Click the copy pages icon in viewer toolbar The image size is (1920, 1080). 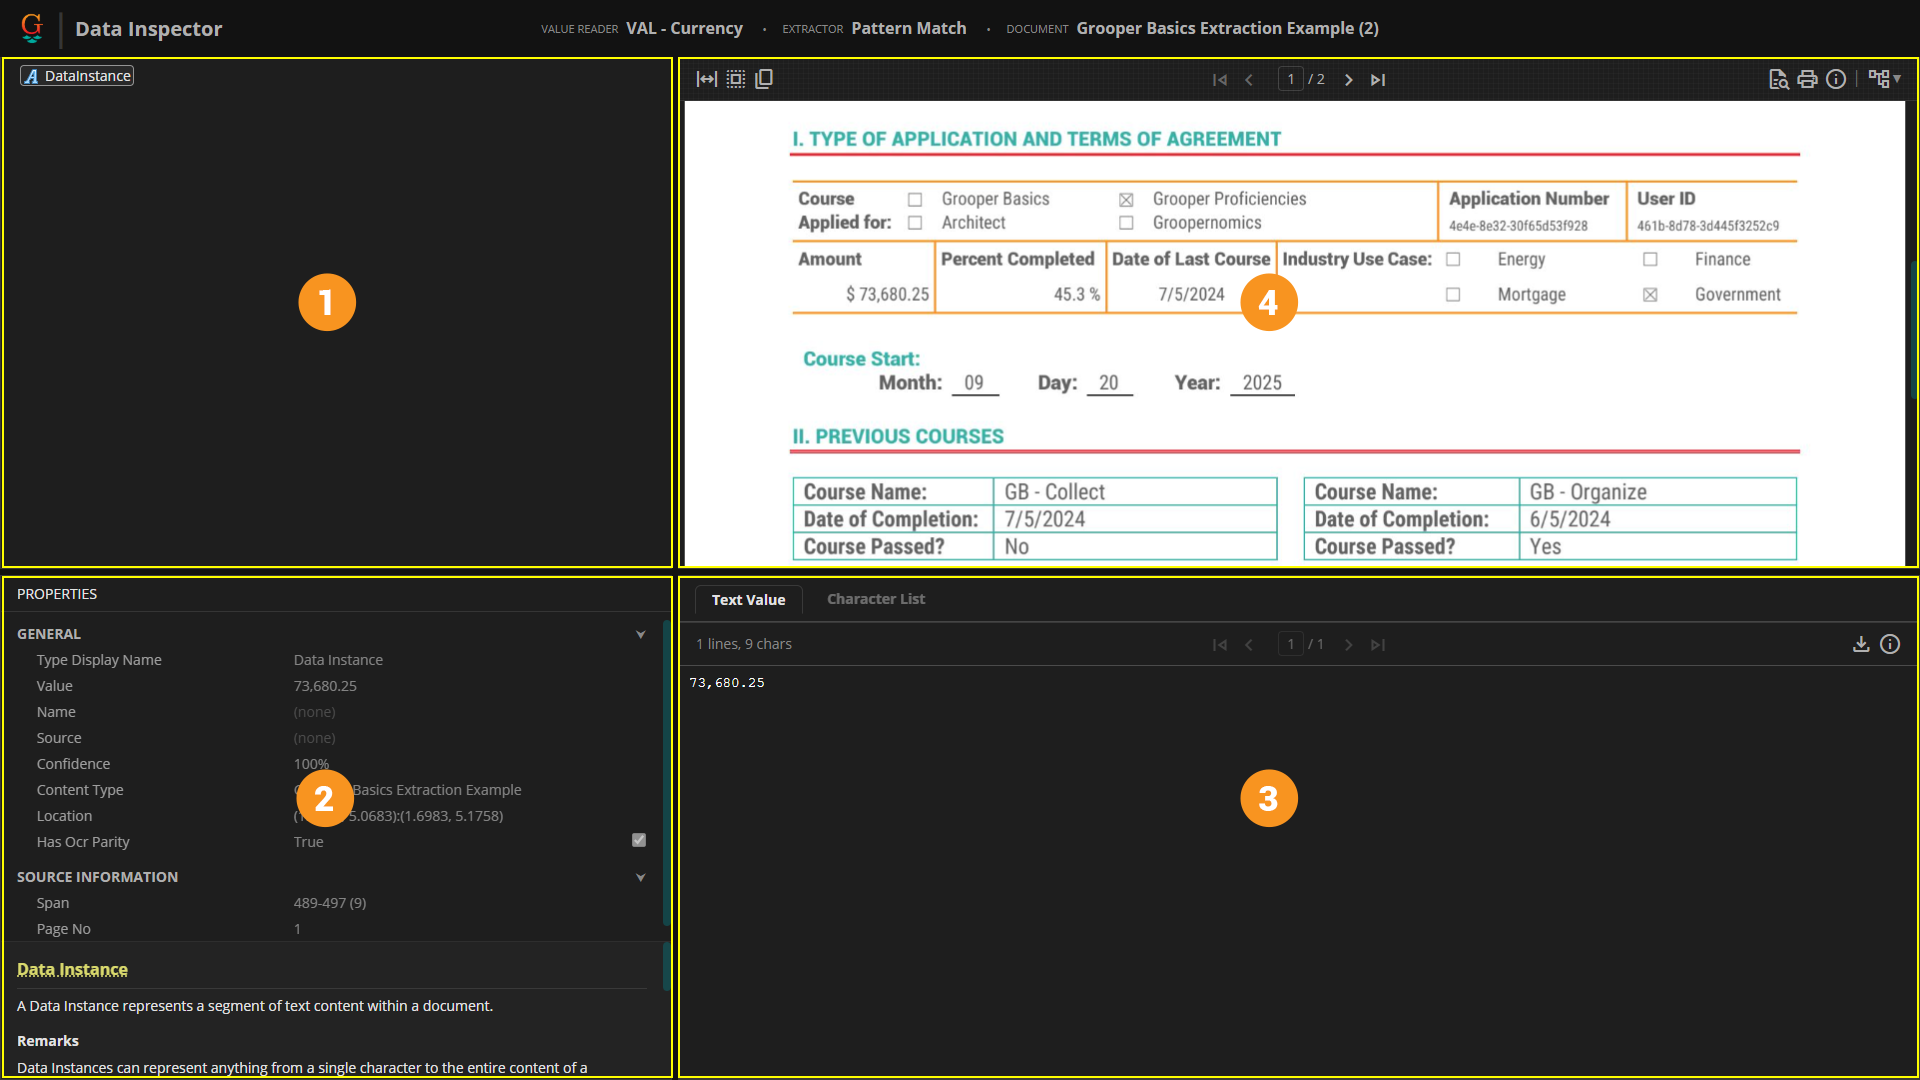tap(764, 79)
